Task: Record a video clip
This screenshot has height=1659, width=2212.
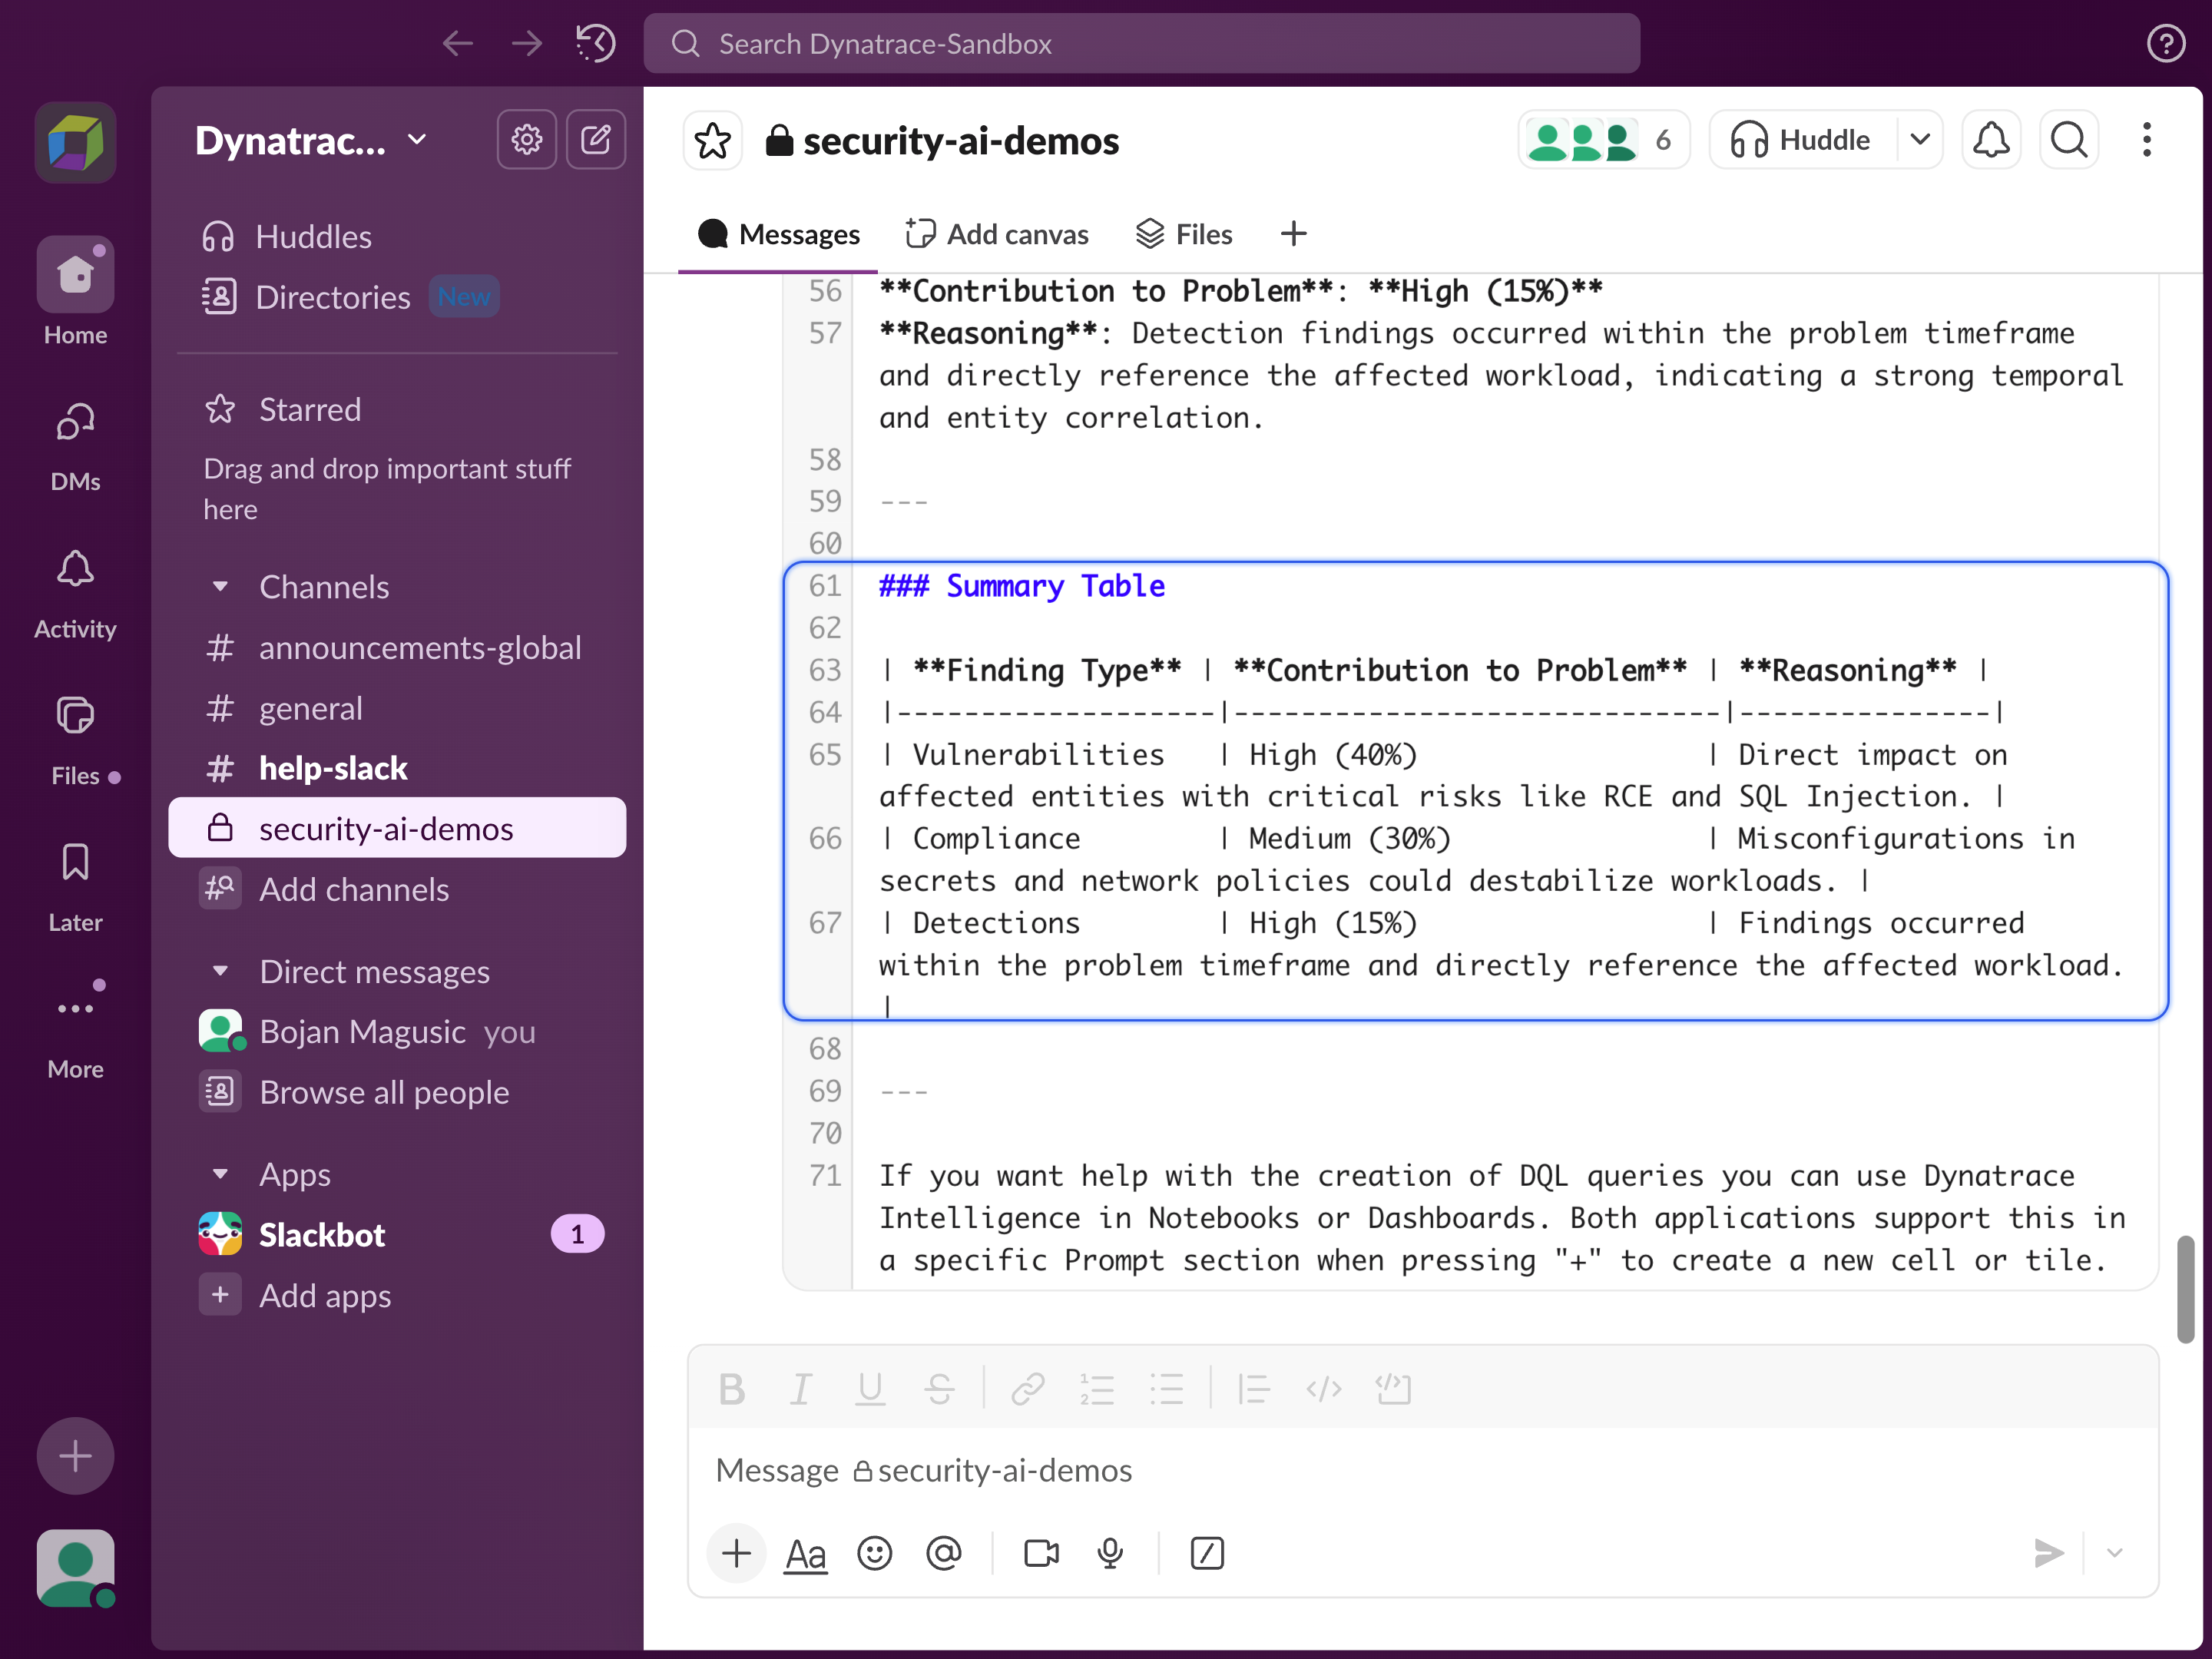Action: coord(1040,1553)
